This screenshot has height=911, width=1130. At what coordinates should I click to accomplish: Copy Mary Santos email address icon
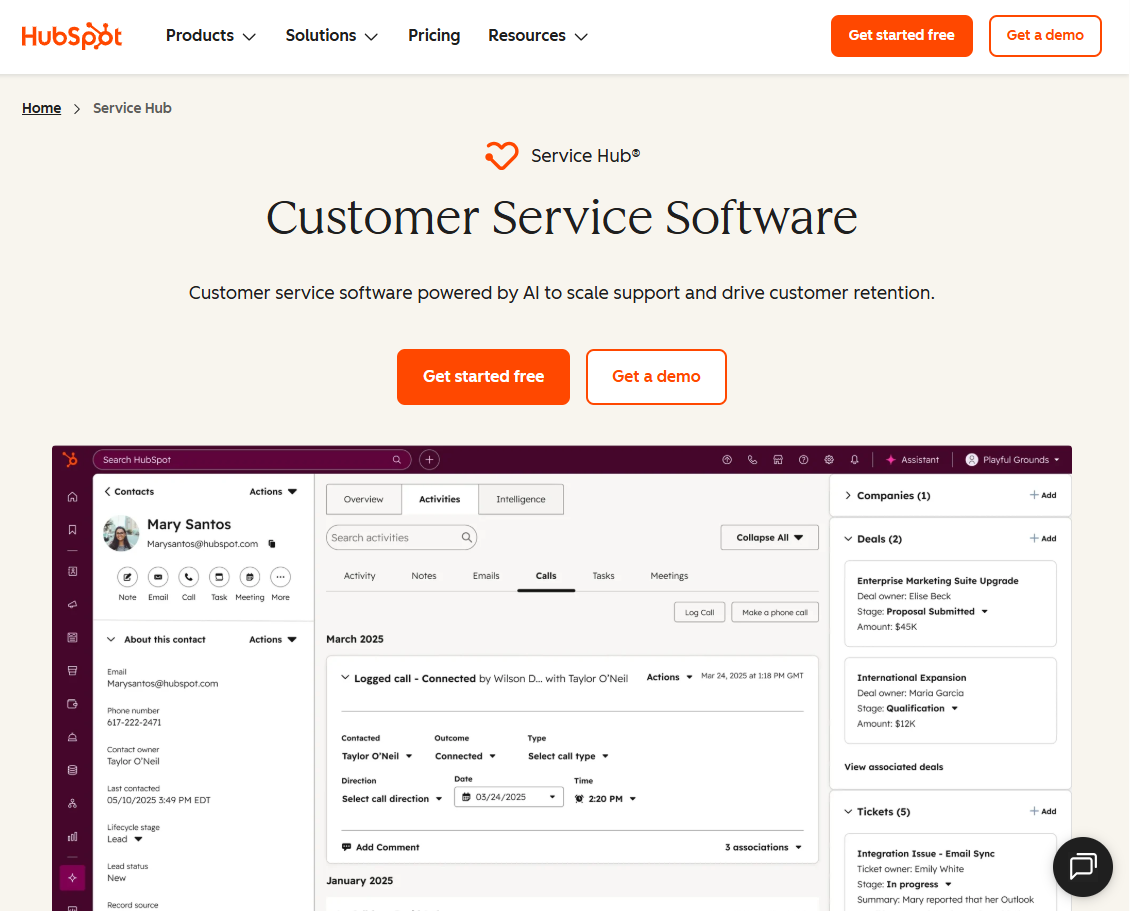272,544
